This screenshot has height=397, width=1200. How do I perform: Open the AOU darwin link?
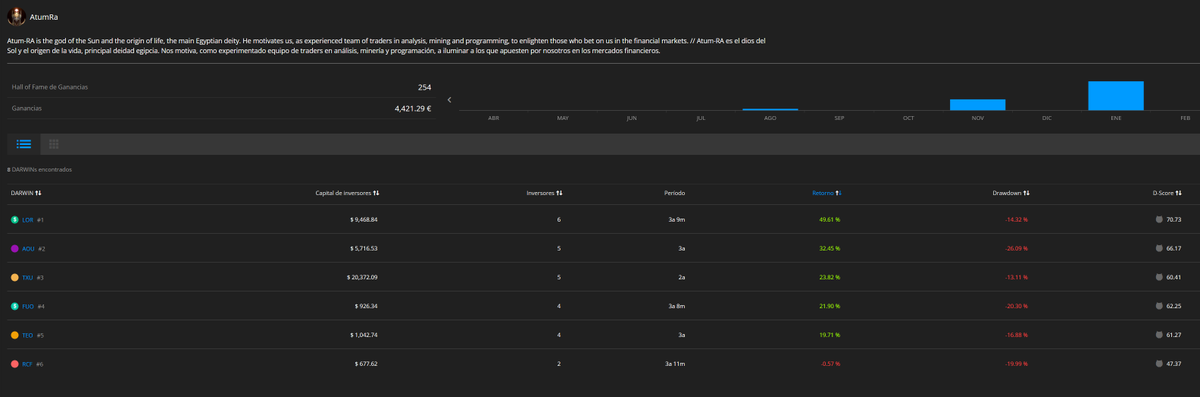(x=28, y=248)
